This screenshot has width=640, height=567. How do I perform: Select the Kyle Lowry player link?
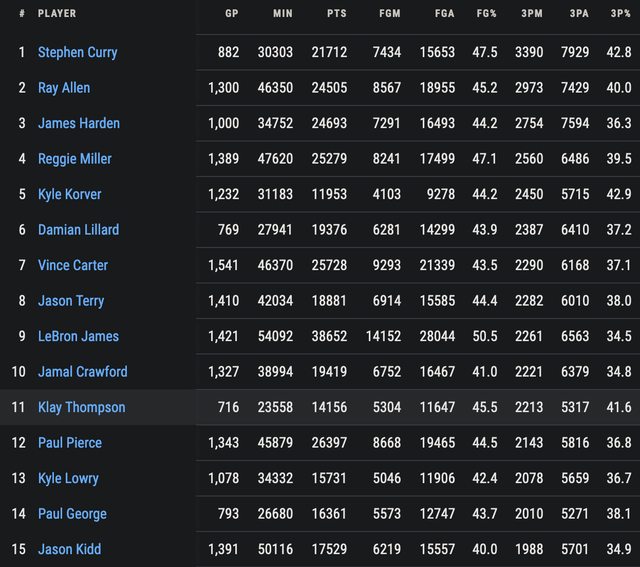(68, 478)
